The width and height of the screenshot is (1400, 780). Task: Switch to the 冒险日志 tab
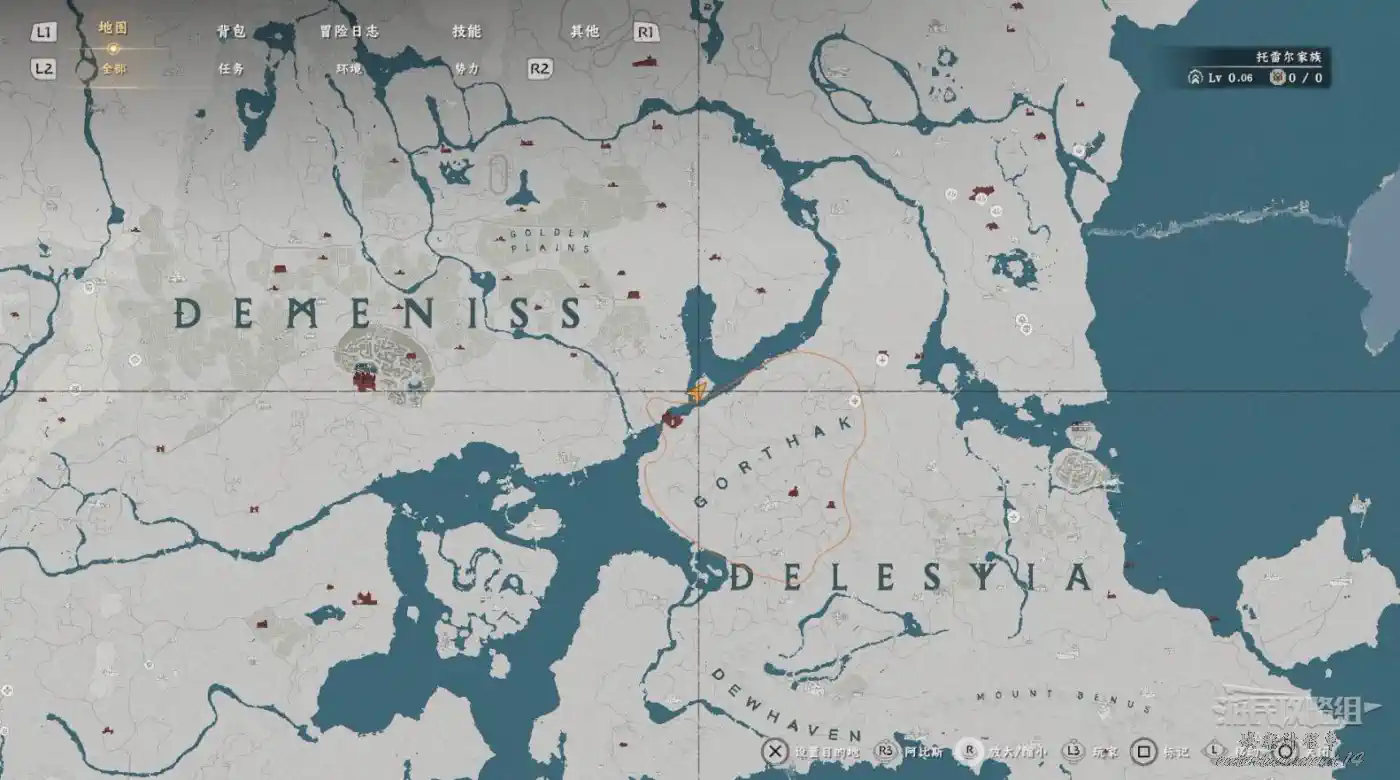[x=349, y=32]
